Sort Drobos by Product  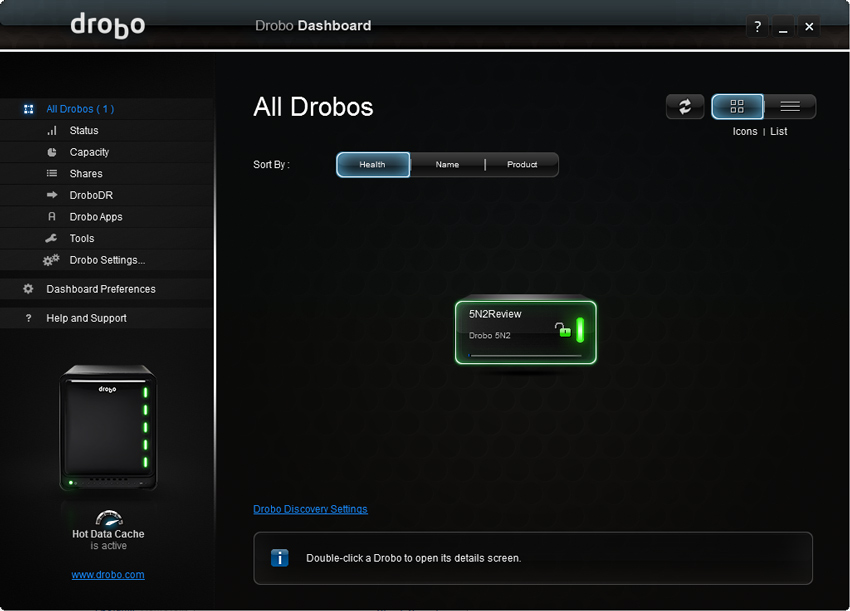point(522,164)
